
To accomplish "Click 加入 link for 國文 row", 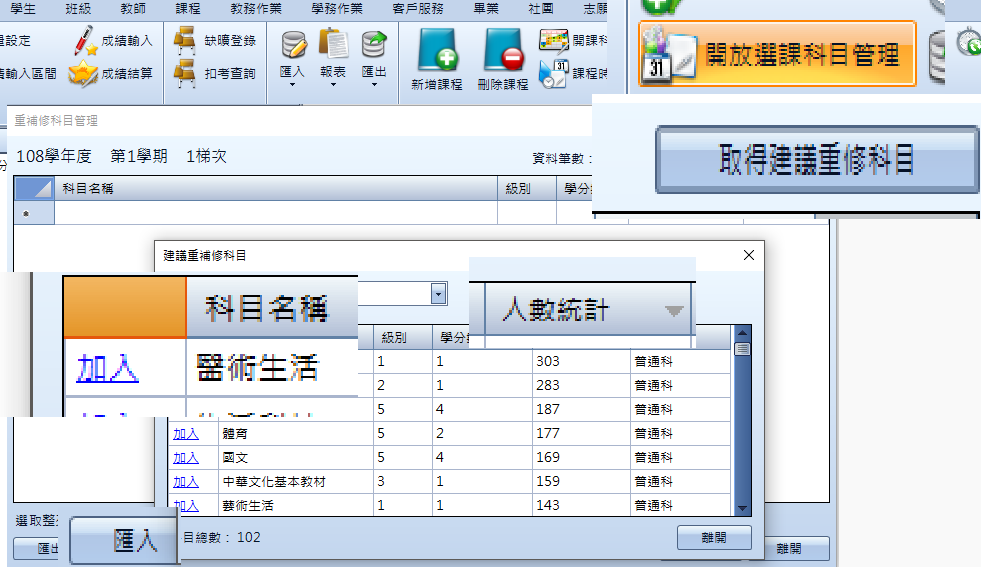I will [186, 458].
